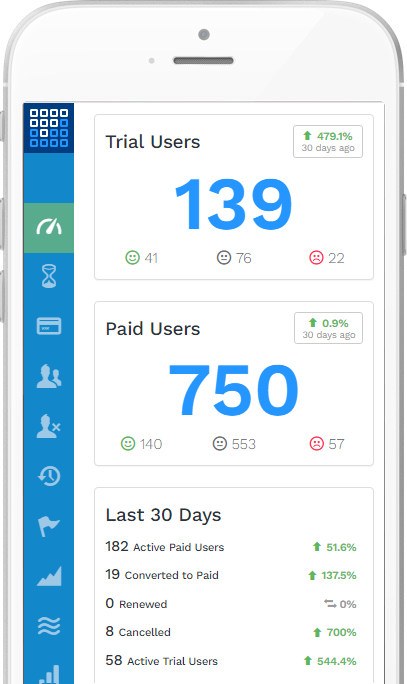Click the Last 30 Days heading
This screenshot has height=684, width=407.
pos(163,515)
